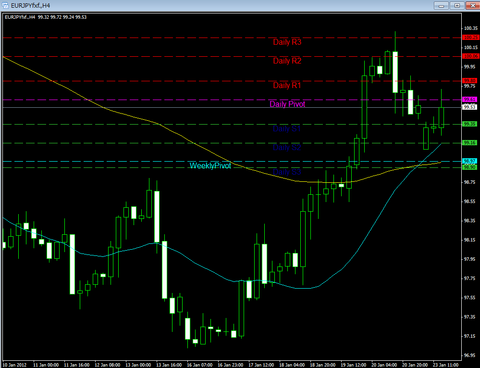Close the EURJPY H4 chart window
Screen dimensions: 480x368
click(x=473, y=5)
